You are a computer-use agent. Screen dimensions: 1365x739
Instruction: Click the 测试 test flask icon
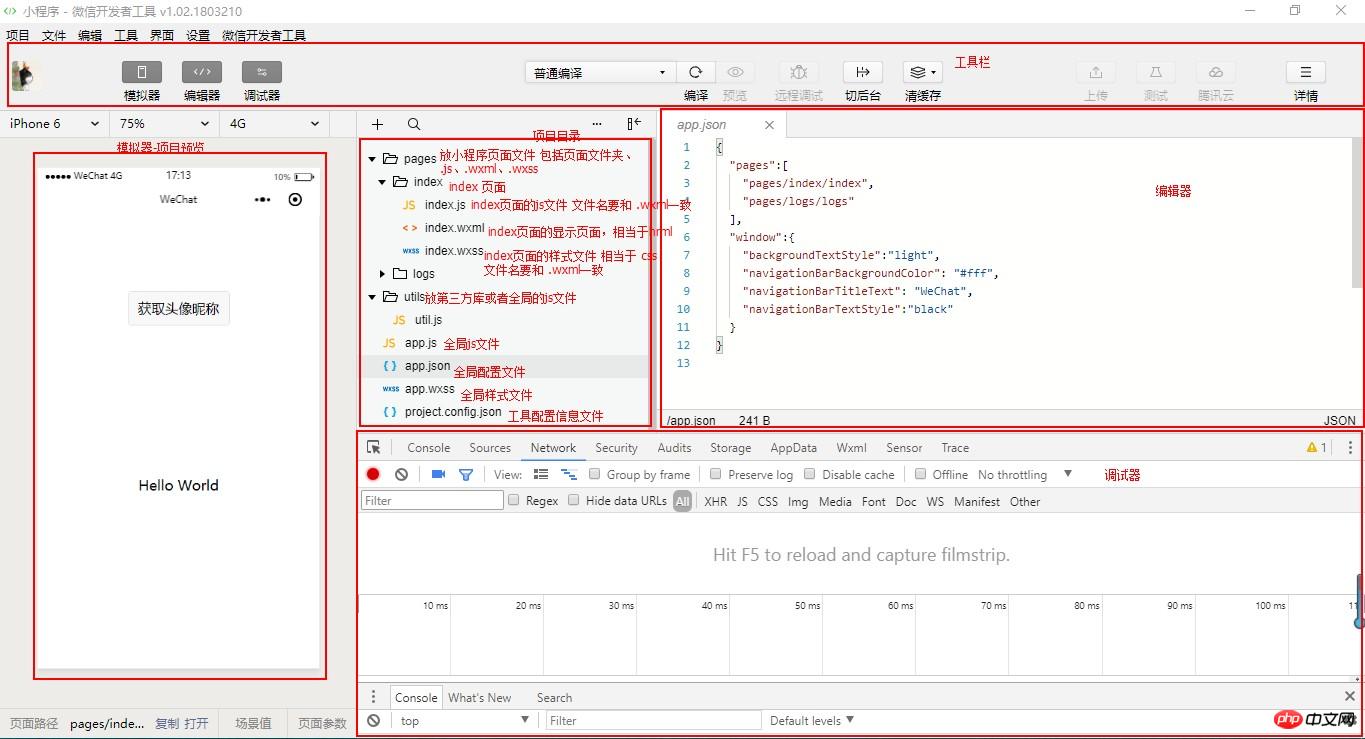(1156, 72)
